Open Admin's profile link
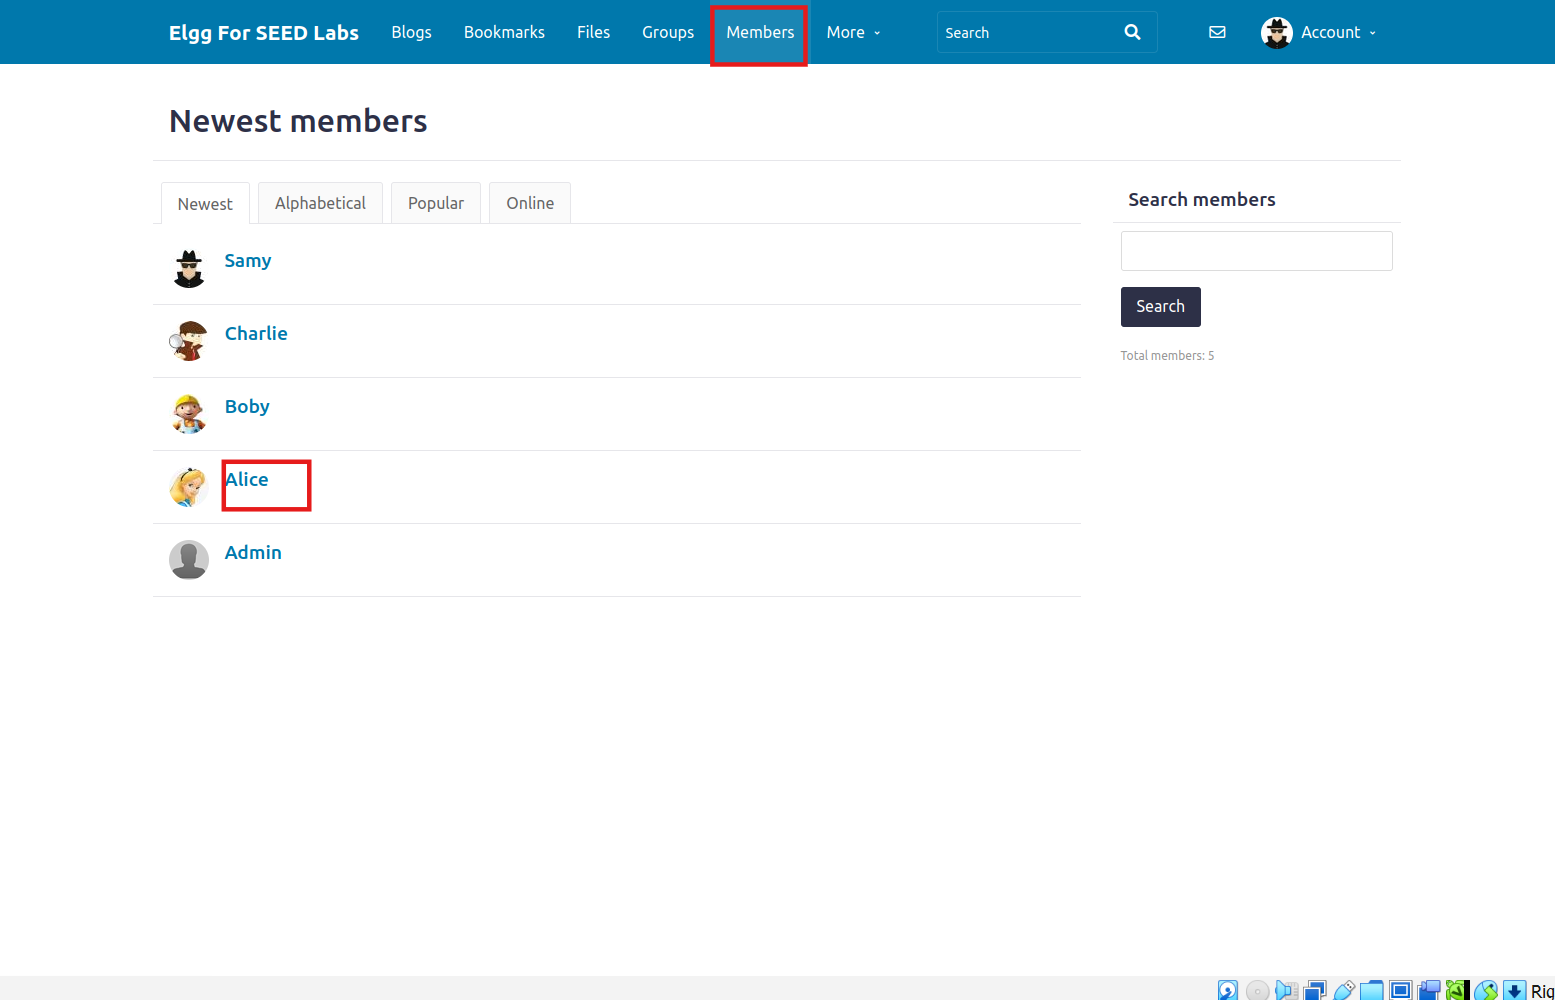The width and height of the screenshot is (1555, 1000). 253,552
